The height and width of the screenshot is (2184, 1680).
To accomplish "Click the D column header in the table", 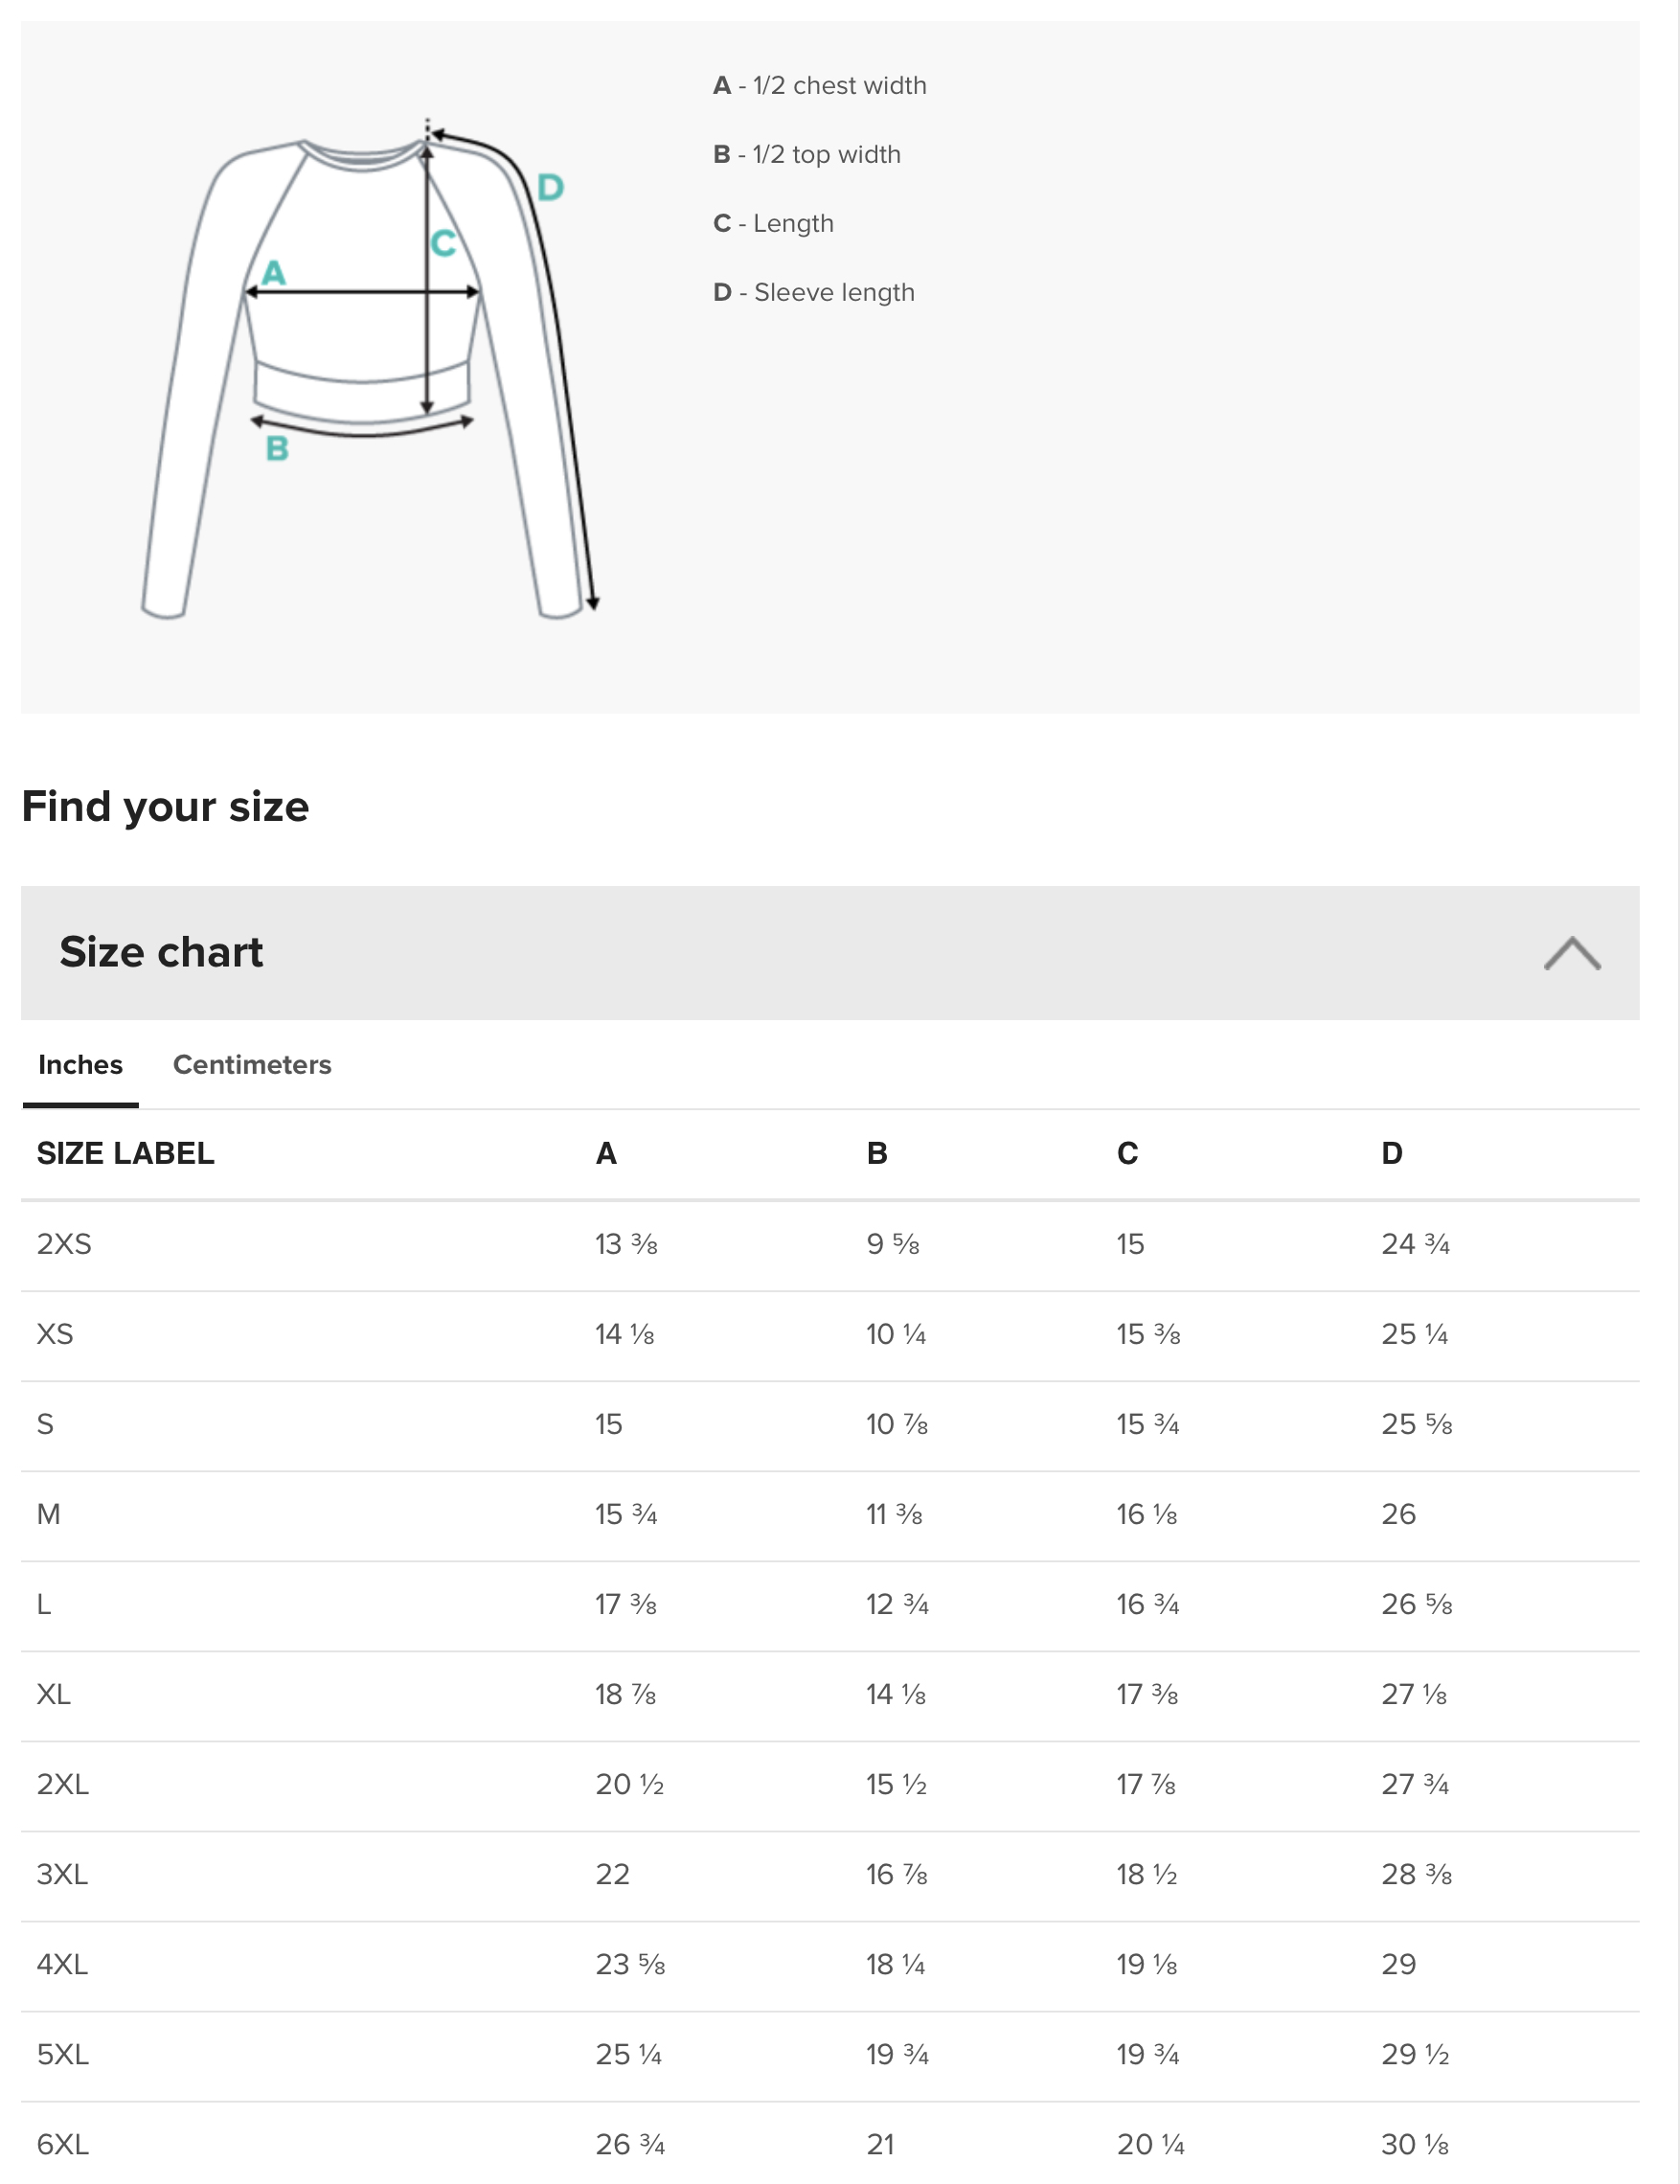I will (1391, 1153).
